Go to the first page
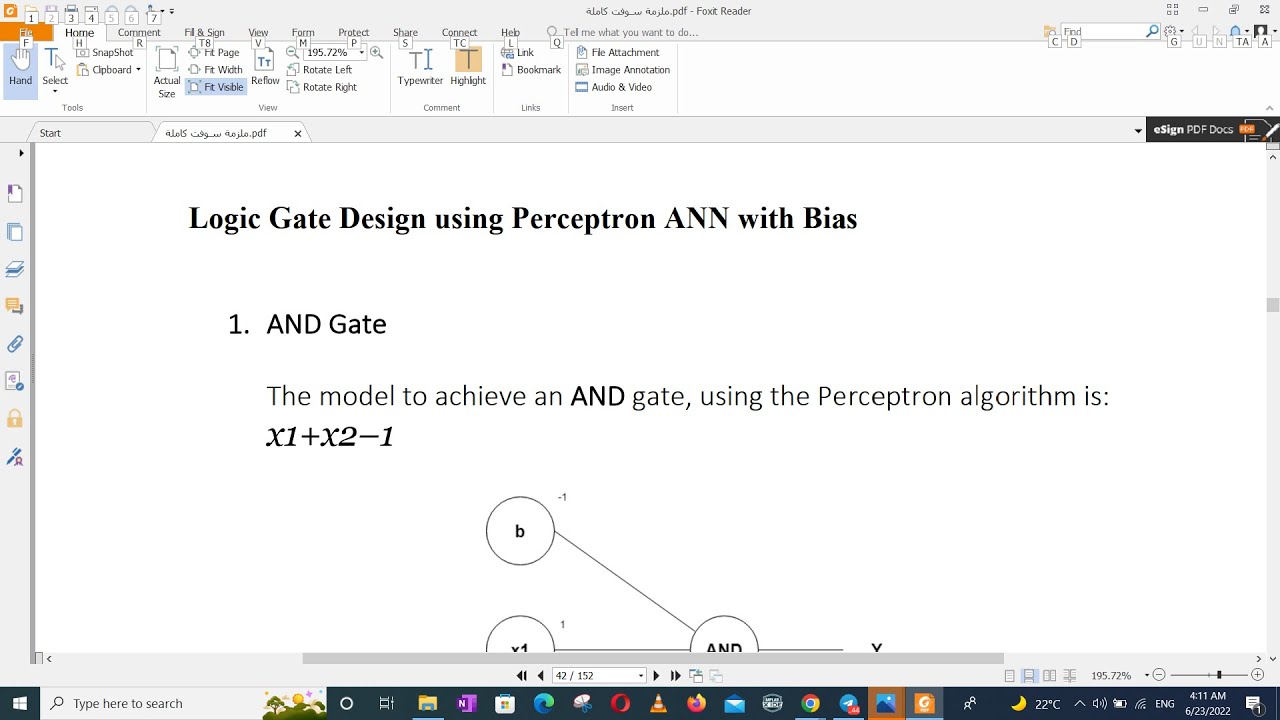1280x720 pixels. point(521,676)
